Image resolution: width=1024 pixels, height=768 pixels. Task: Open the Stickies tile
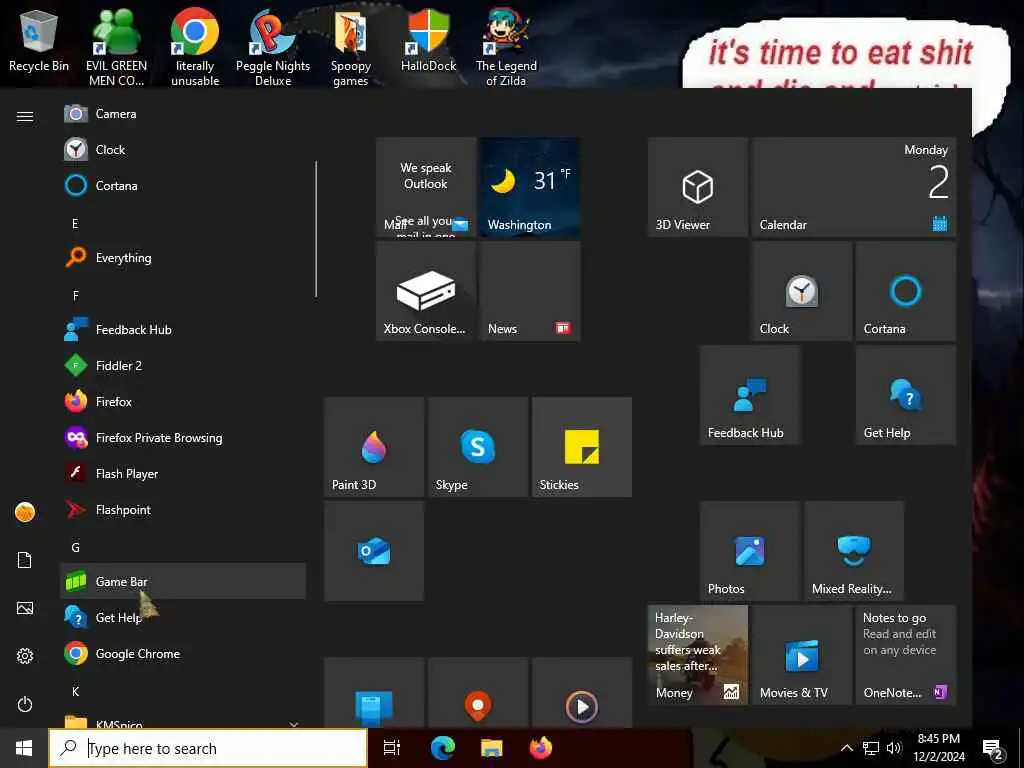click(x=581, y=447)
